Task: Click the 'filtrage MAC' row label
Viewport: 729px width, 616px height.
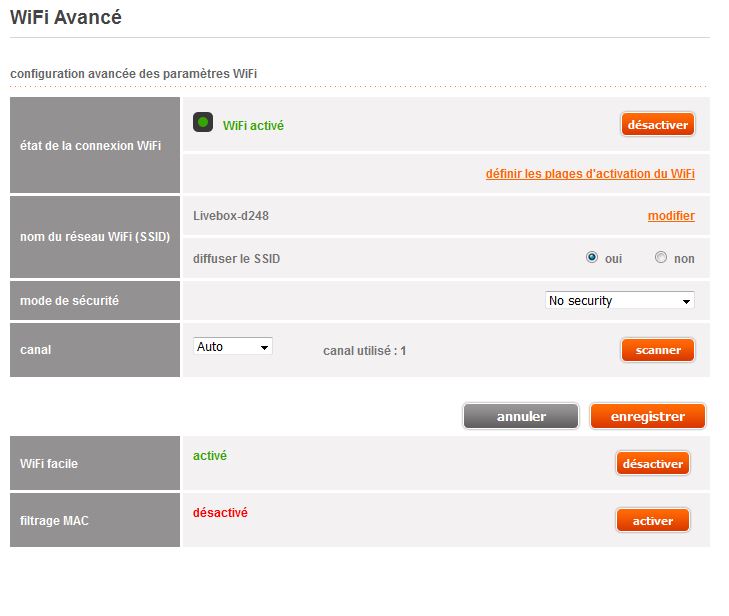Action: (54, 521)
